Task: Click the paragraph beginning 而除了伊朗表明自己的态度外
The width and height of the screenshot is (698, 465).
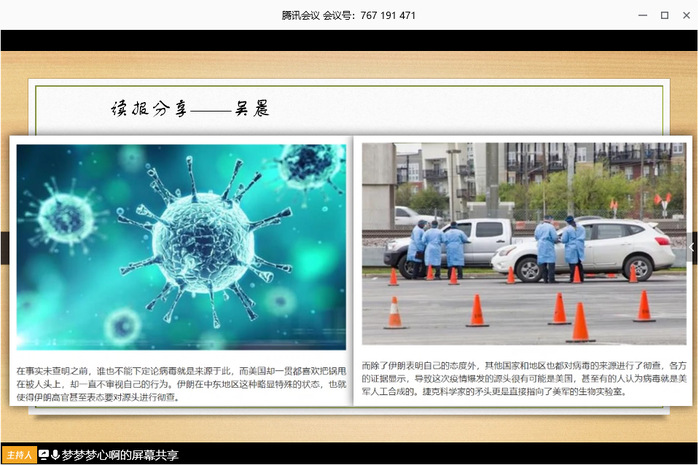Action: tap(523, 378)
